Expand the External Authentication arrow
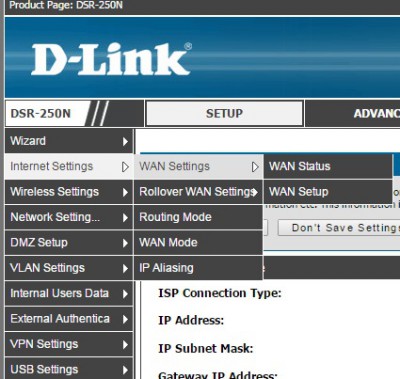Viewport: 400px width, 379px height. 125,319
